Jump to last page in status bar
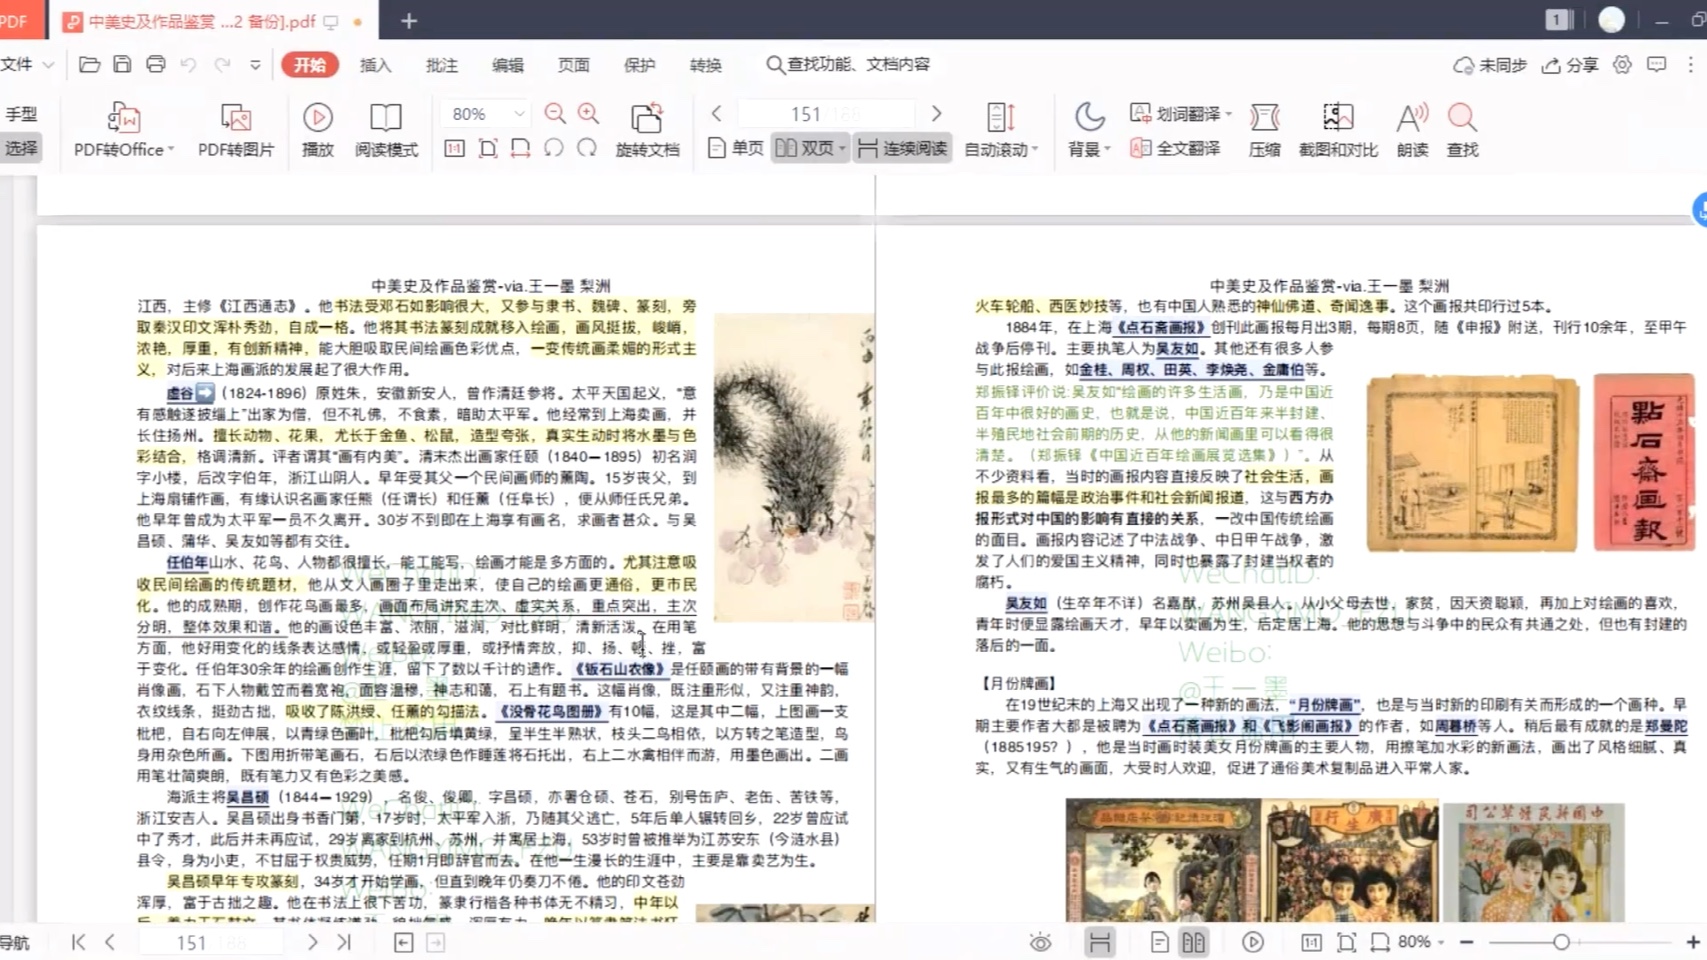The height and width of the screenshot is (960, 1707). tap(345, 942)
